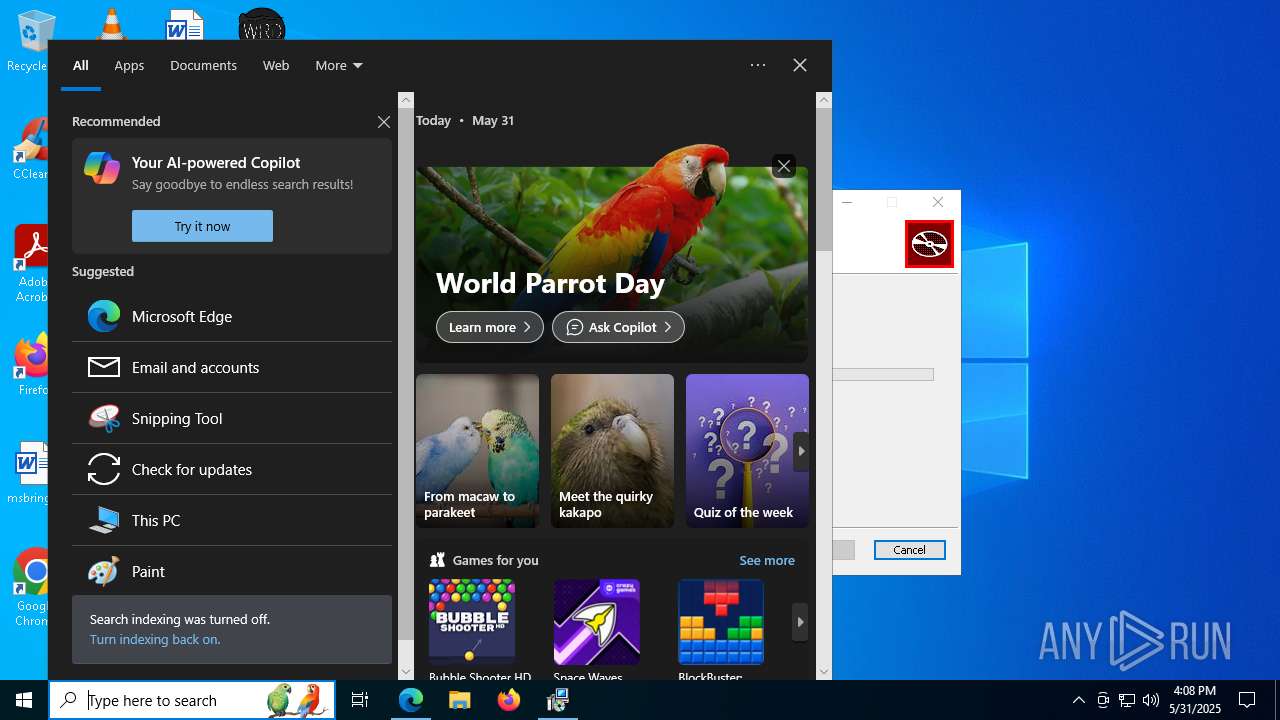
Task: Dismiss the Recommended section
Action: tap(384, 122)
